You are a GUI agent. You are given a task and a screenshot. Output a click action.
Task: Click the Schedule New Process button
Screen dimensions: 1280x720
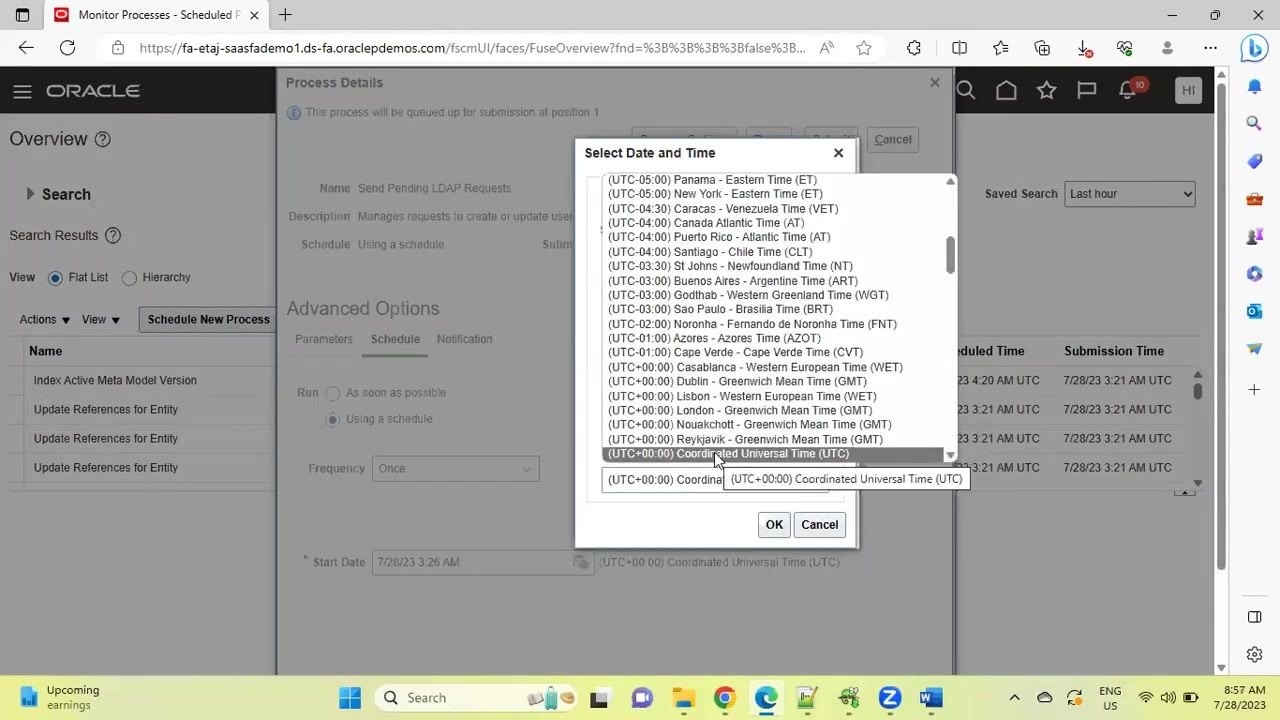point(208,320)
